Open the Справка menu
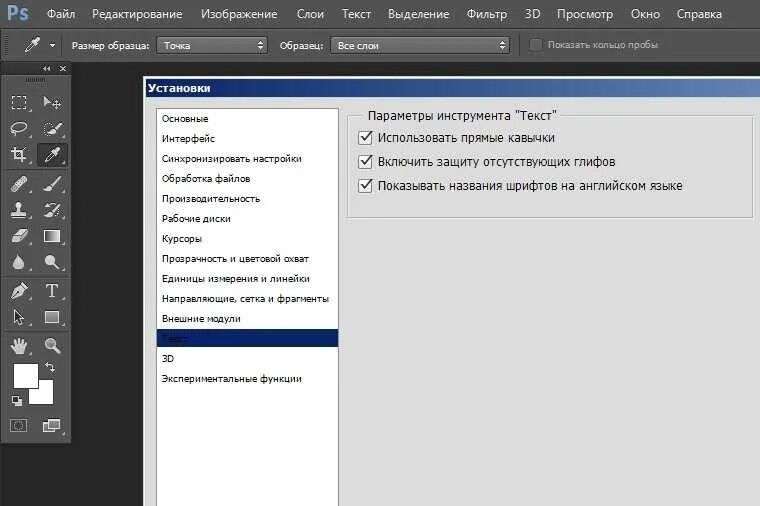 [699, 14]
